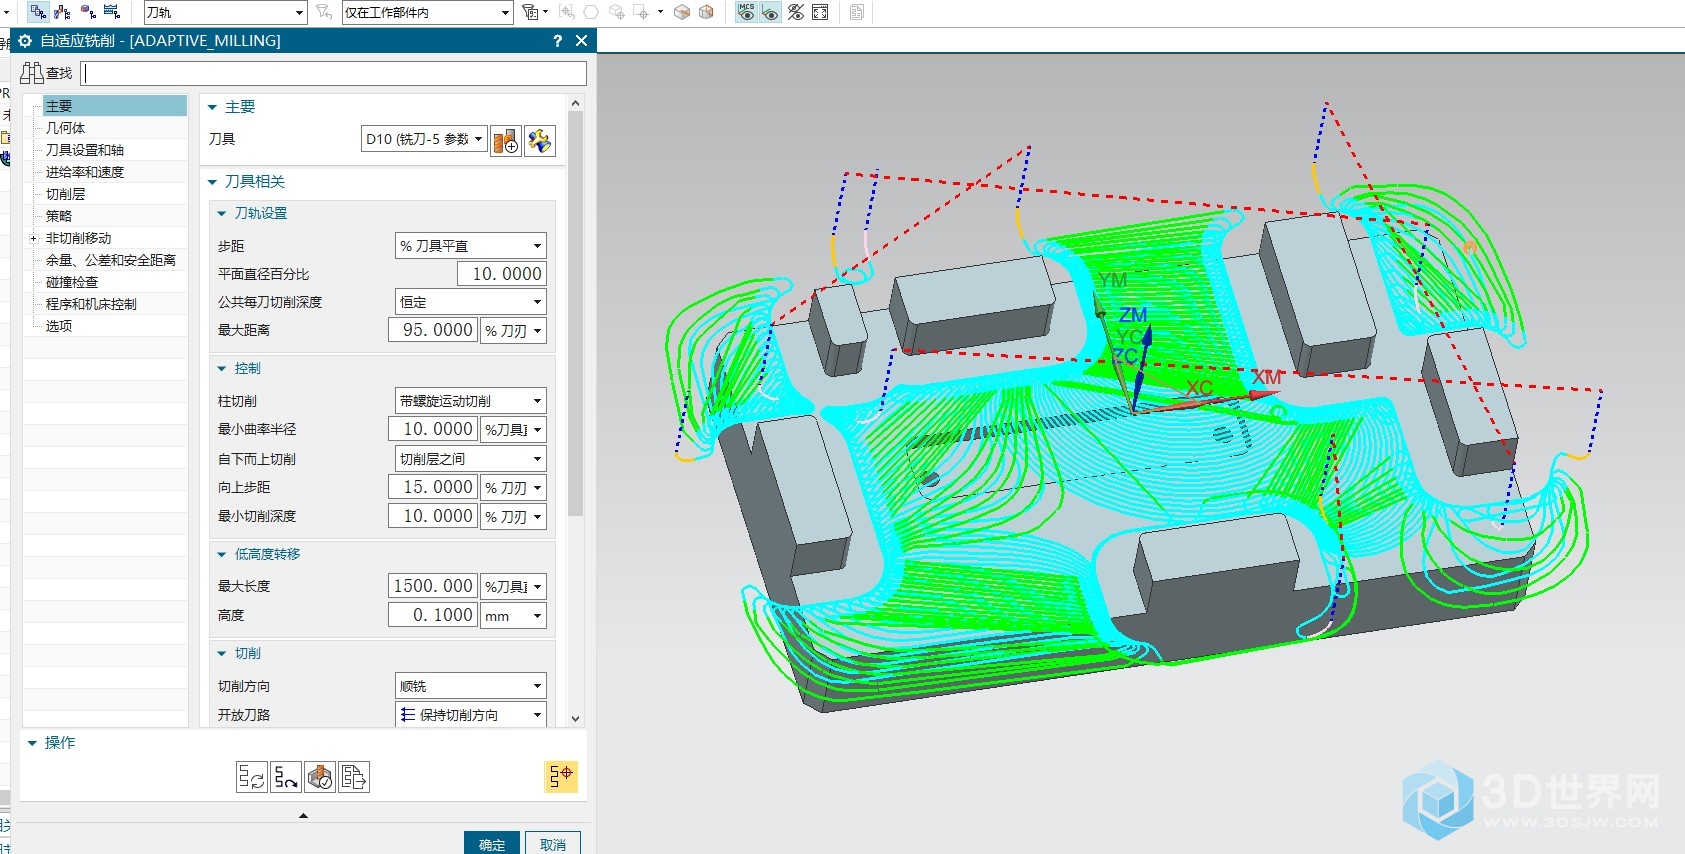
Task: Open the 步距 dropdown showing 刀具平直
Action: (470, 246)
